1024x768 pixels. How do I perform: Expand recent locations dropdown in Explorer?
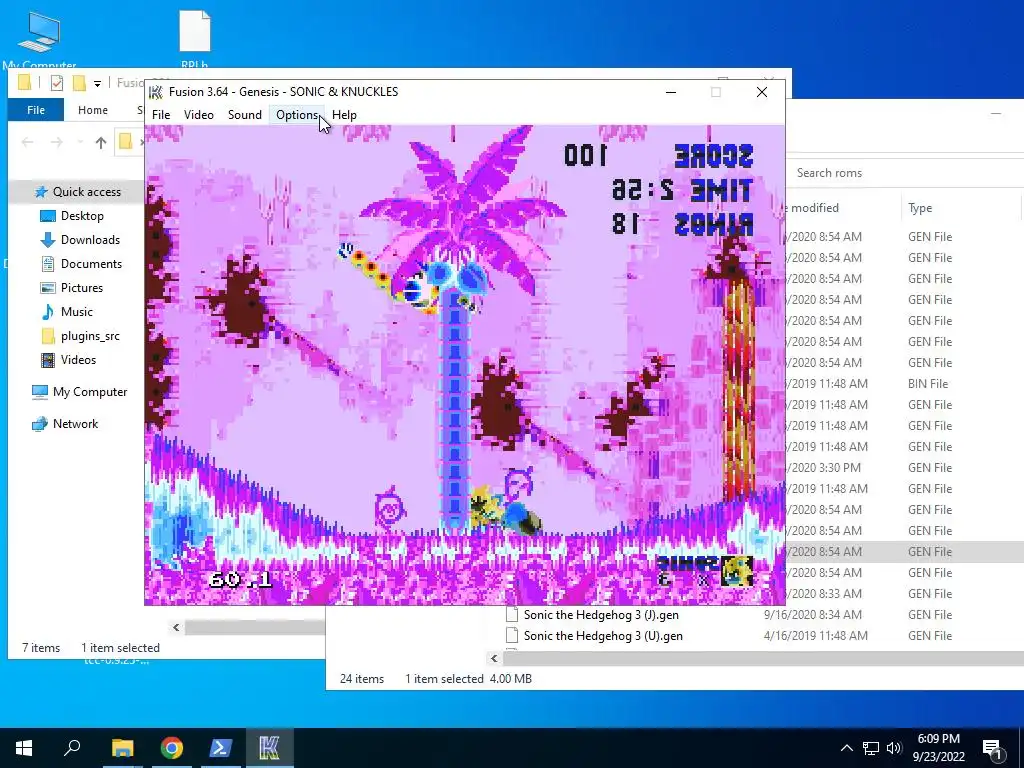click(80, 142)
